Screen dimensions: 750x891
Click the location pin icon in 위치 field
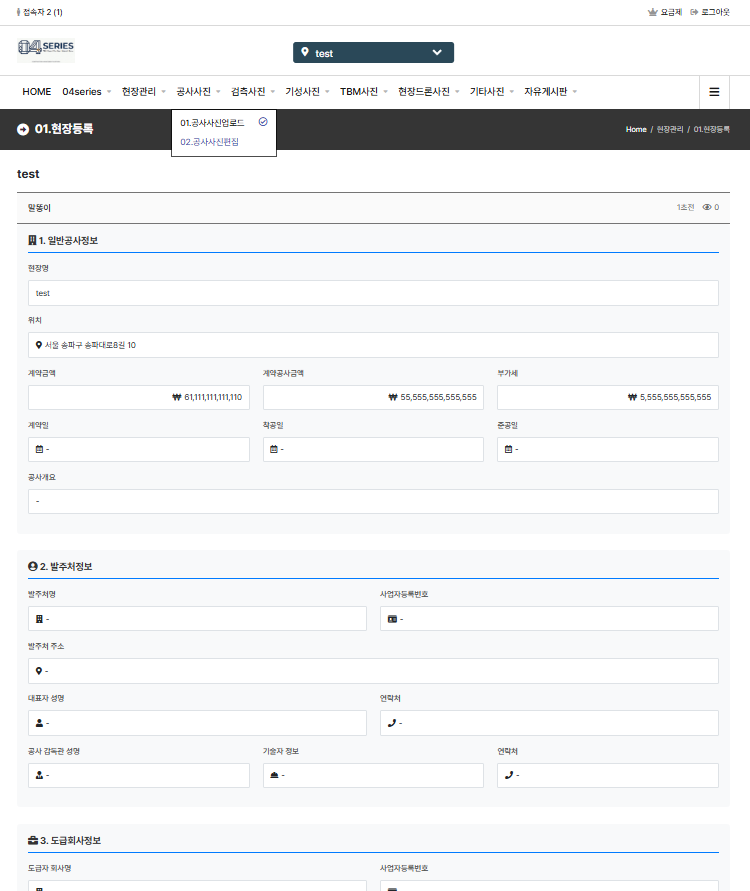39,345
